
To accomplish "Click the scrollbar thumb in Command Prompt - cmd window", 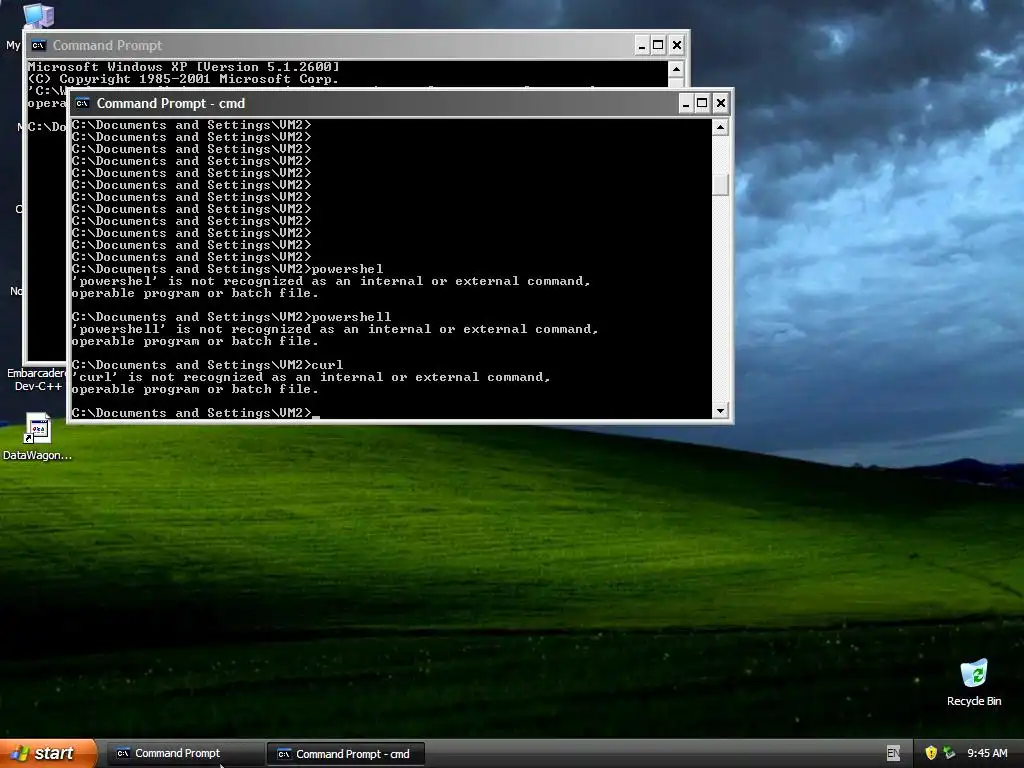I will coord(720,185).
